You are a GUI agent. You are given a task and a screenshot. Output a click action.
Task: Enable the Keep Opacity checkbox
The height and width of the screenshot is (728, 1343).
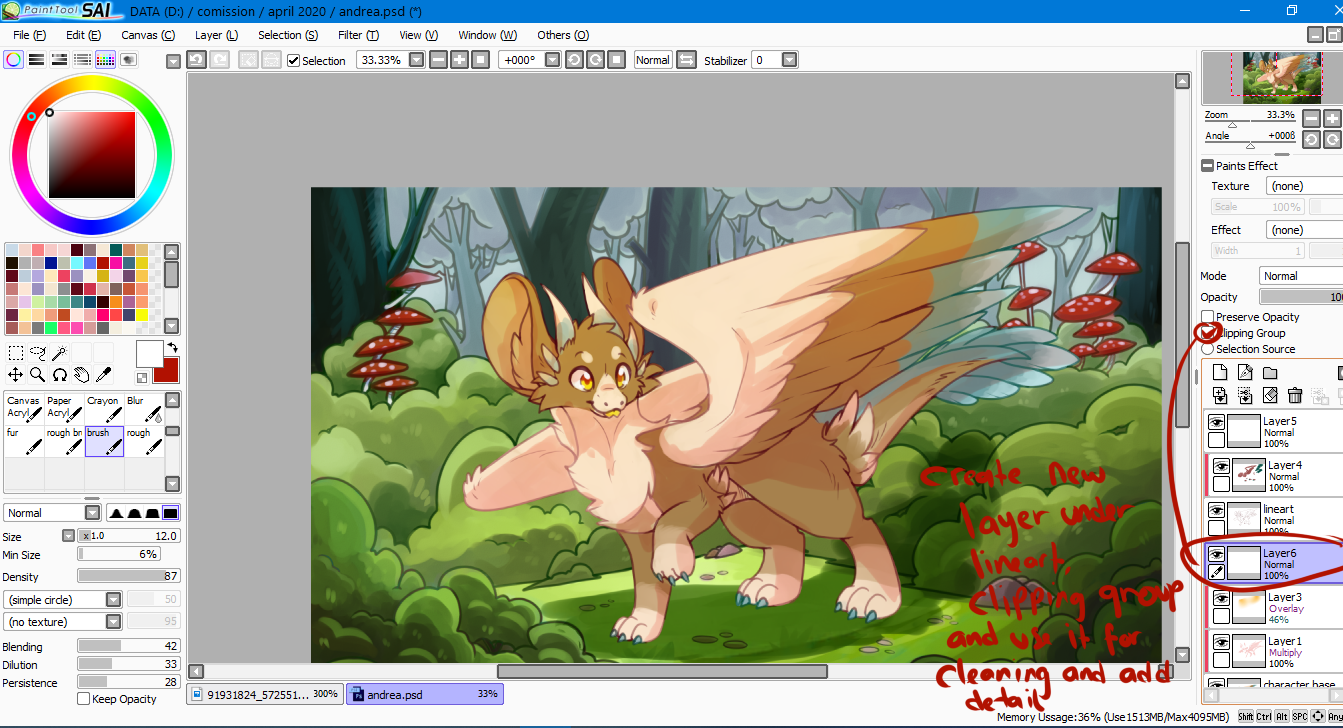click(84, 699)
